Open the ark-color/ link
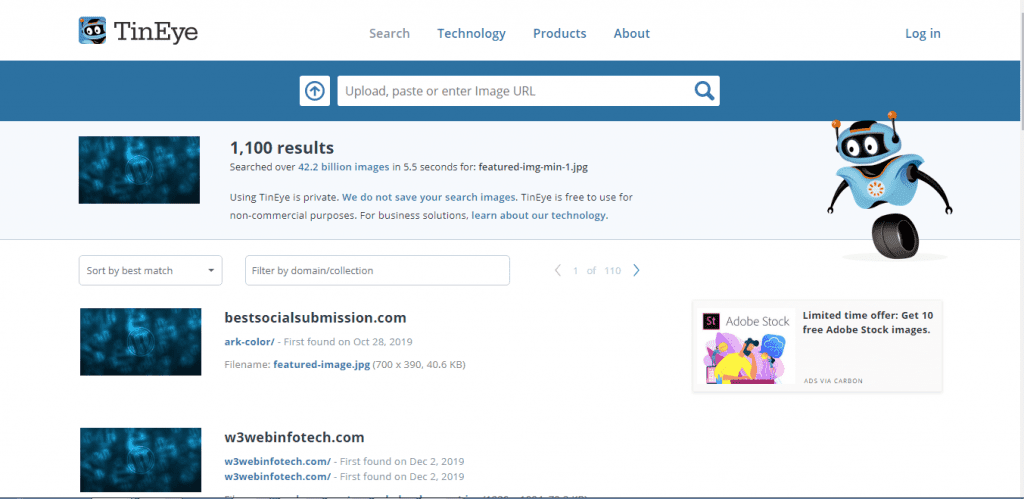This screenshot has height=499, width=1024. click(x=249, y=341)
